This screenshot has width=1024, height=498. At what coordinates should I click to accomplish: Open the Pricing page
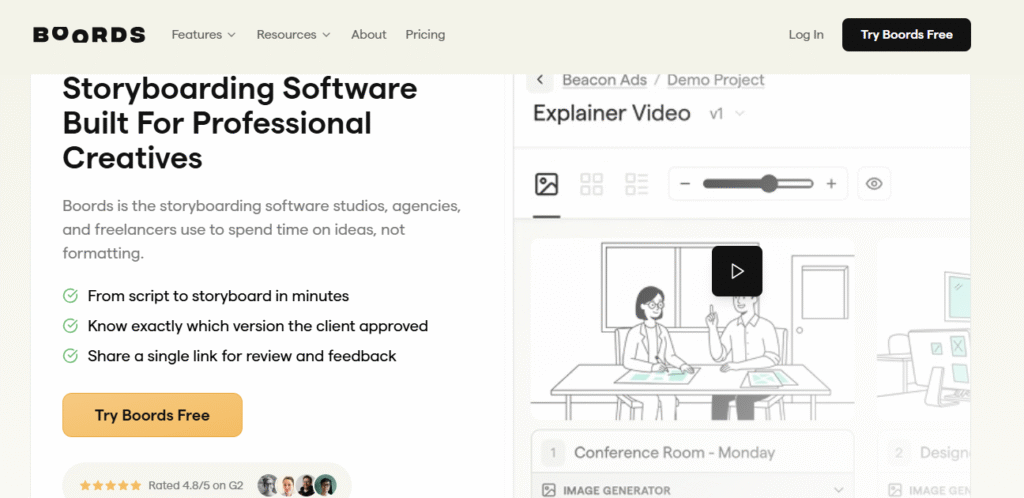(425, 35)
